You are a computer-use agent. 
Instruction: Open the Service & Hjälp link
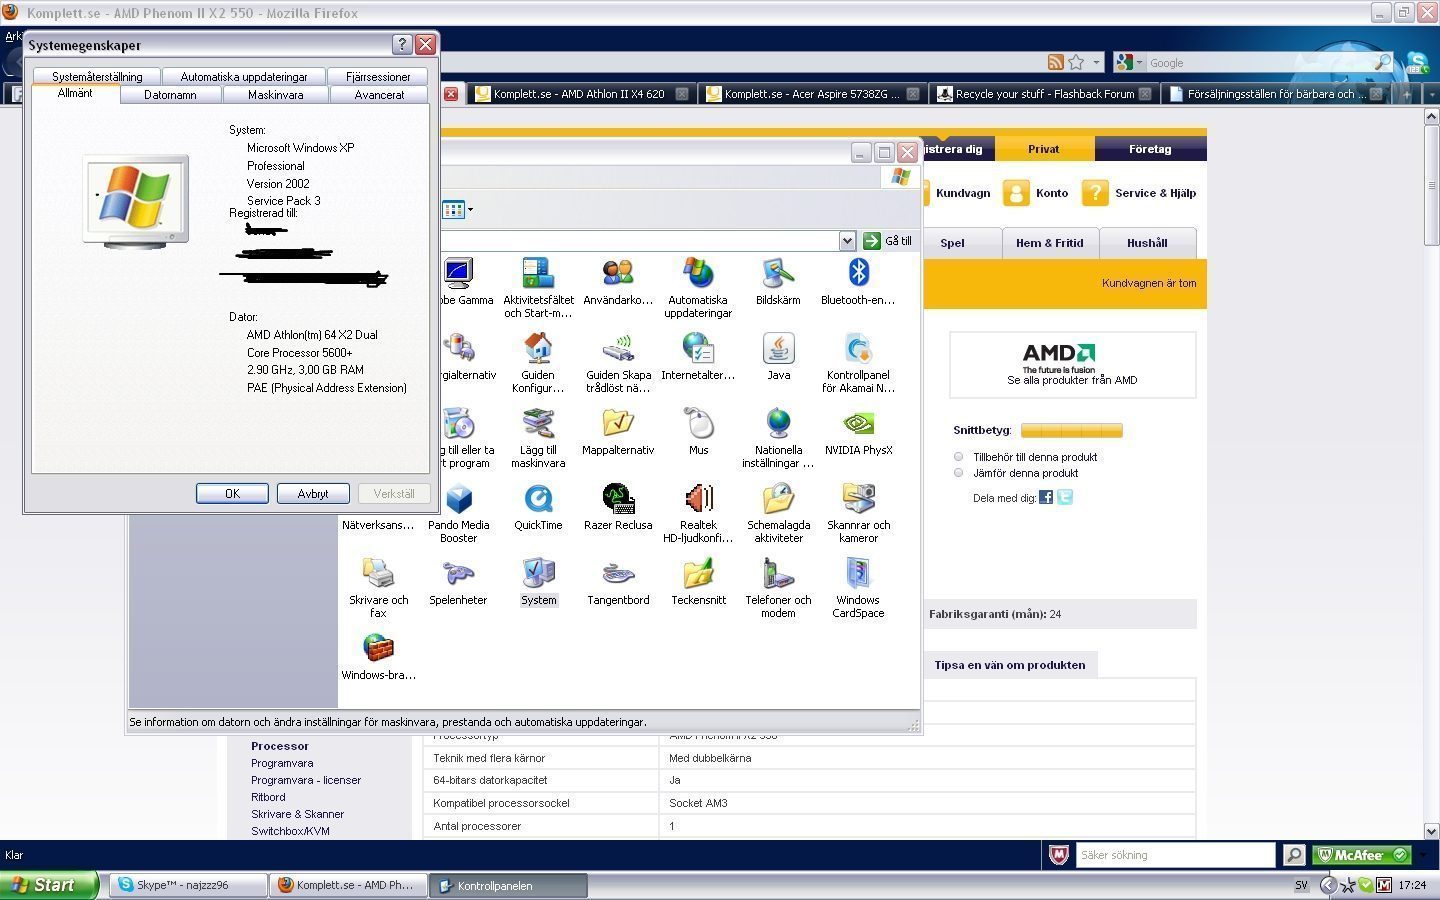point(1139,193)
